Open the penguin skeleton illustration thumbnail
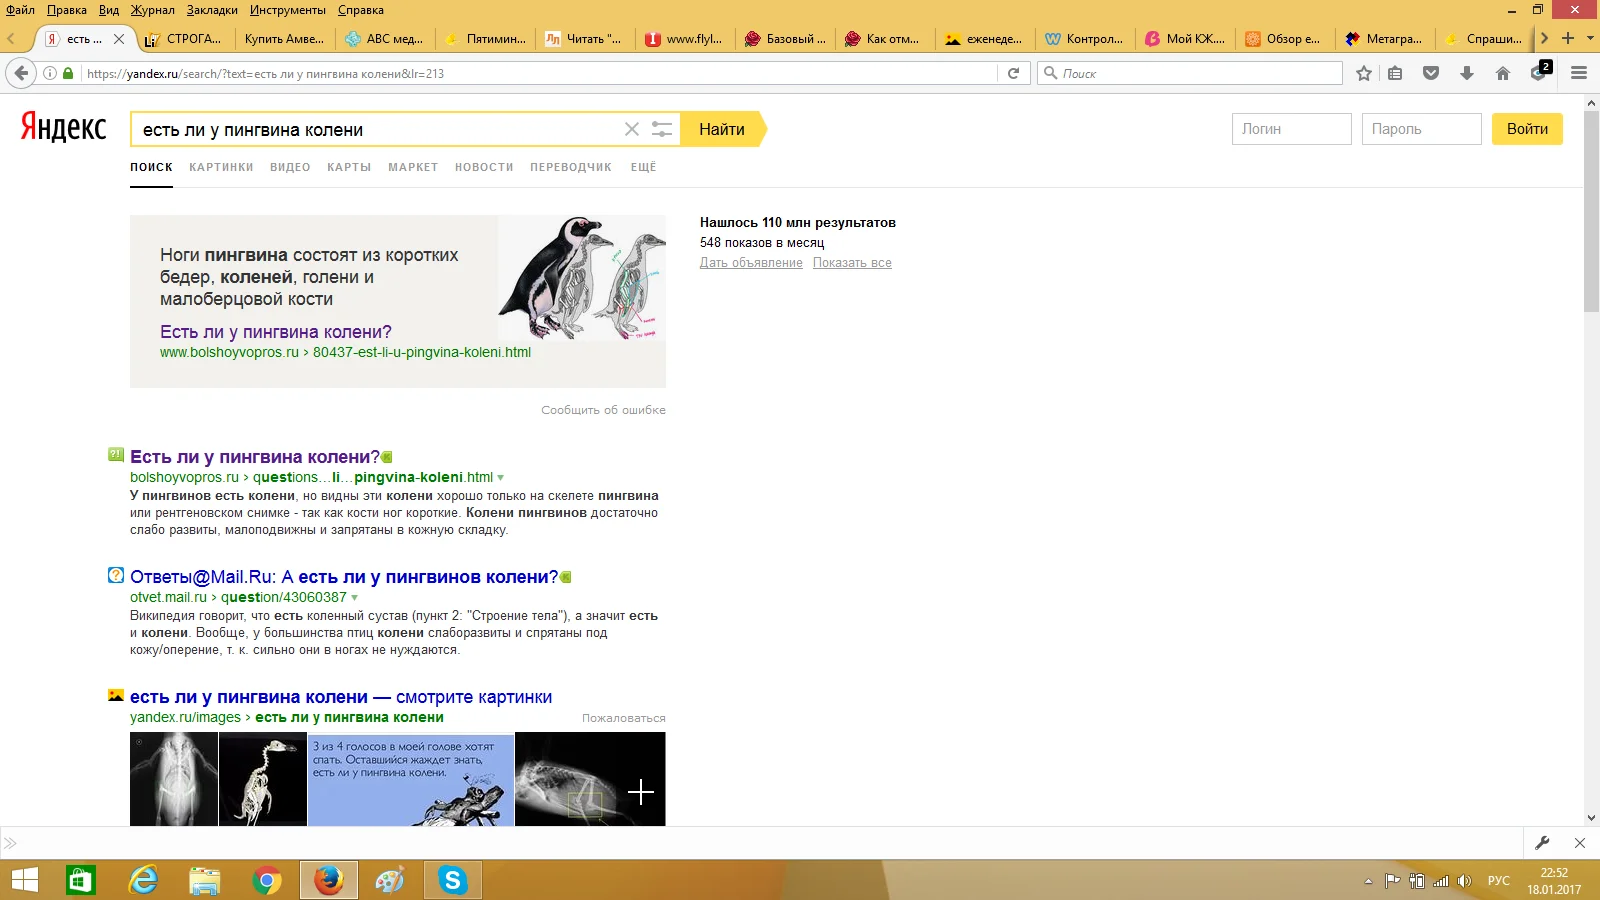This screenshot has height=900, width=1600. tap(582, 278)
